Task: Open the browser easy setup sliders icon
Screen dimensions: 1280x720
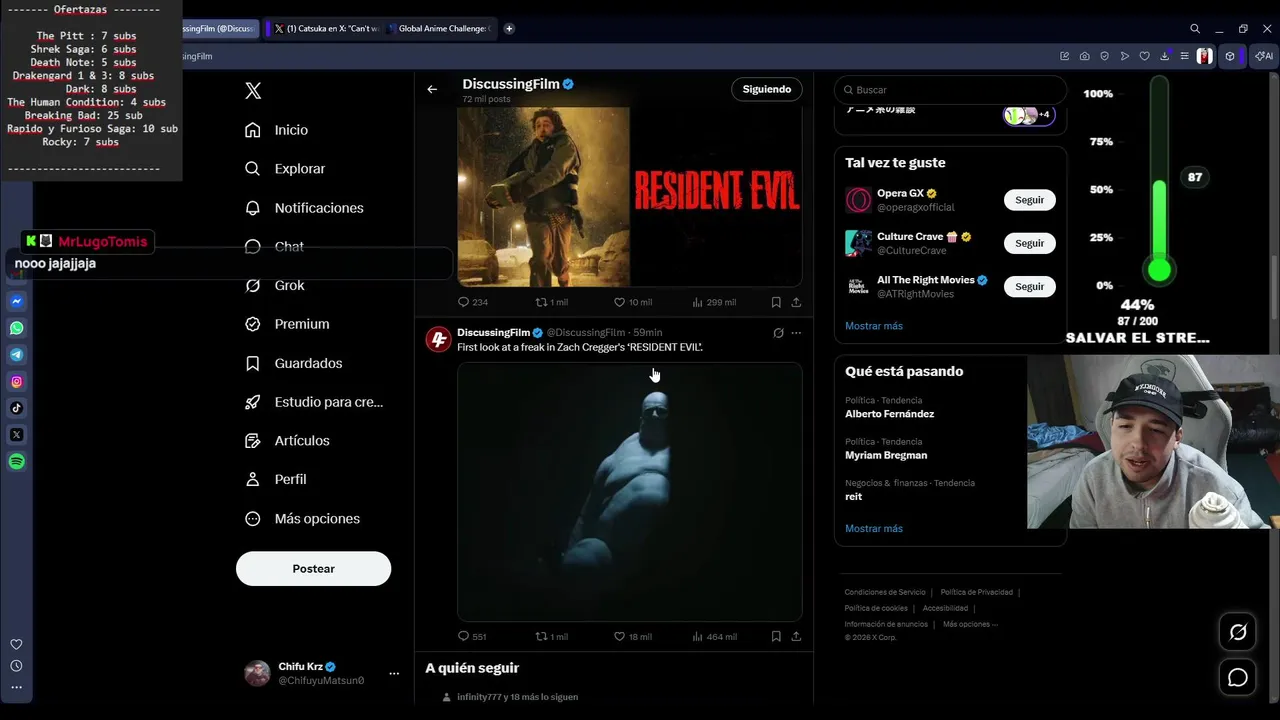Action: [1184, 56]
